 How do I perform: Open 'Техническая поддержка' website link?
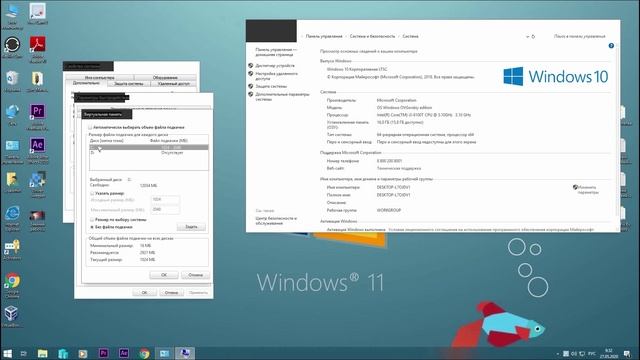(399, 168)
